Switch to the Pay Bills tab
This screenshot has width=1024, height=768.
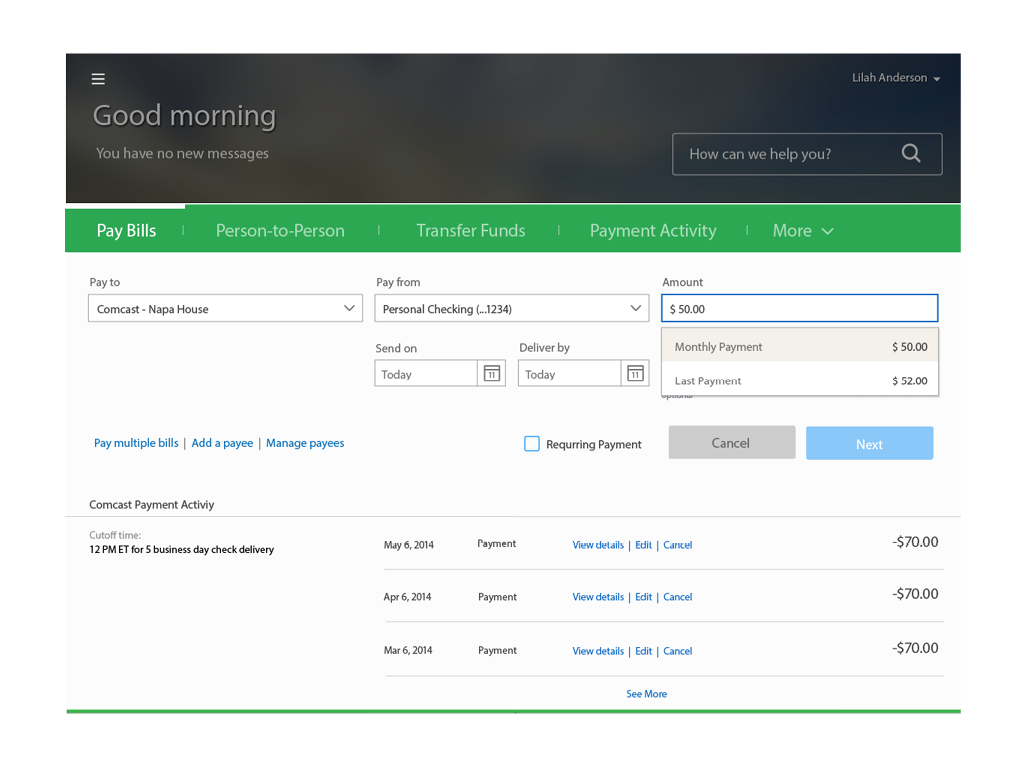126,231
